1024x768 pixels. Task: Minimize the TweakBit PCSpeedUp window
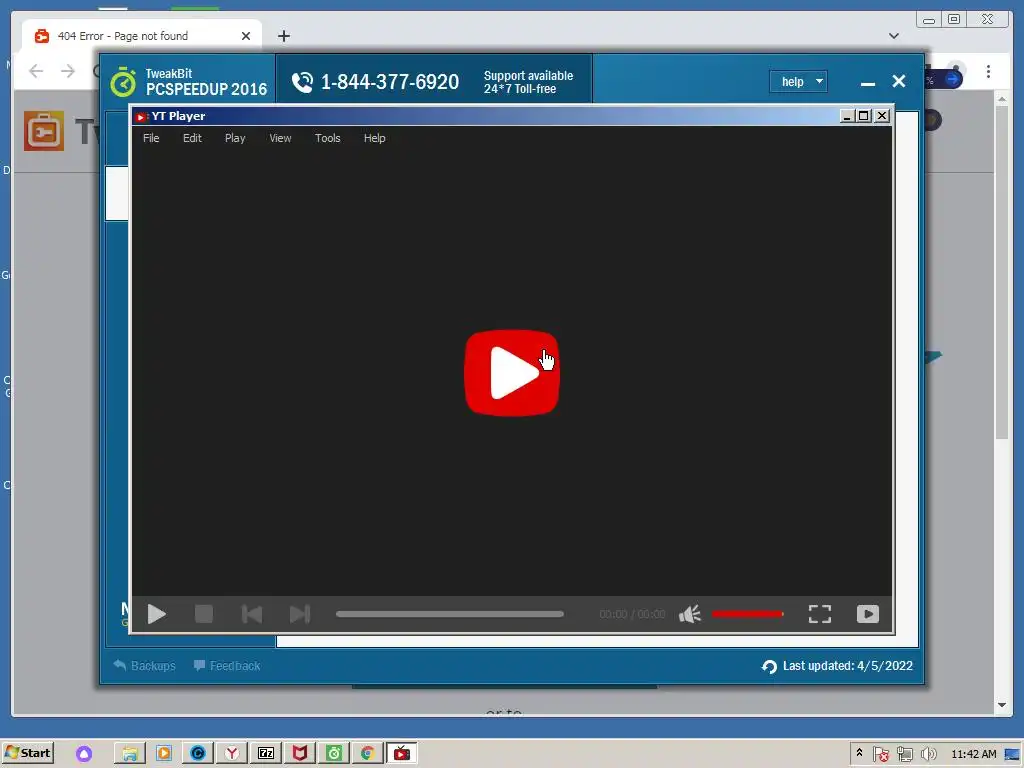867,82
